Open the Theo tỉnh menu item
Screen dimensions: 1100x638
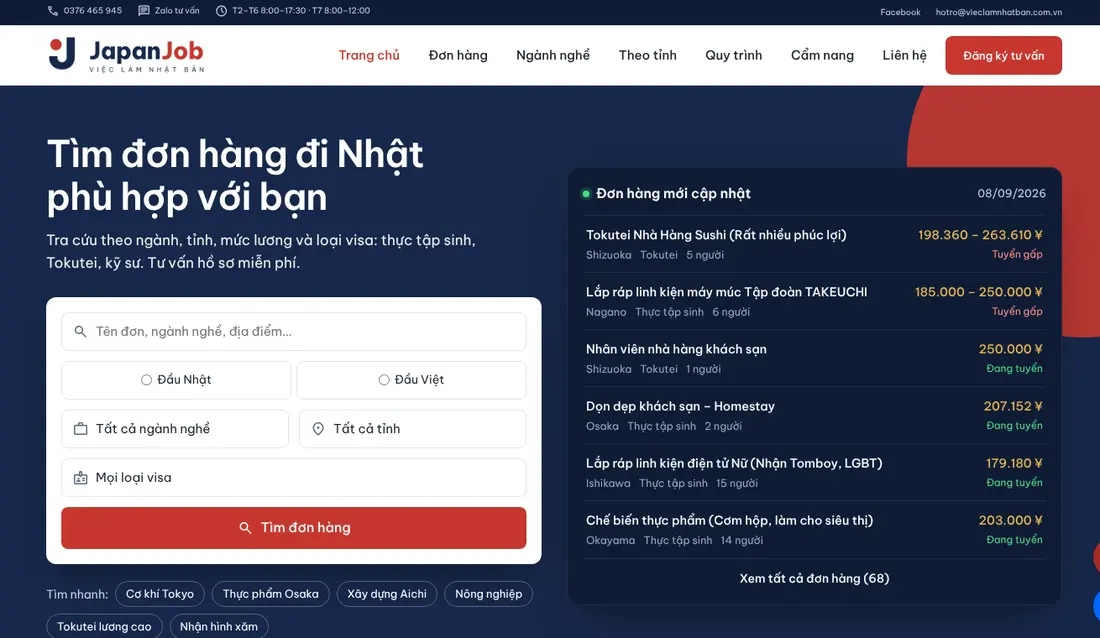tap(648, 55)
